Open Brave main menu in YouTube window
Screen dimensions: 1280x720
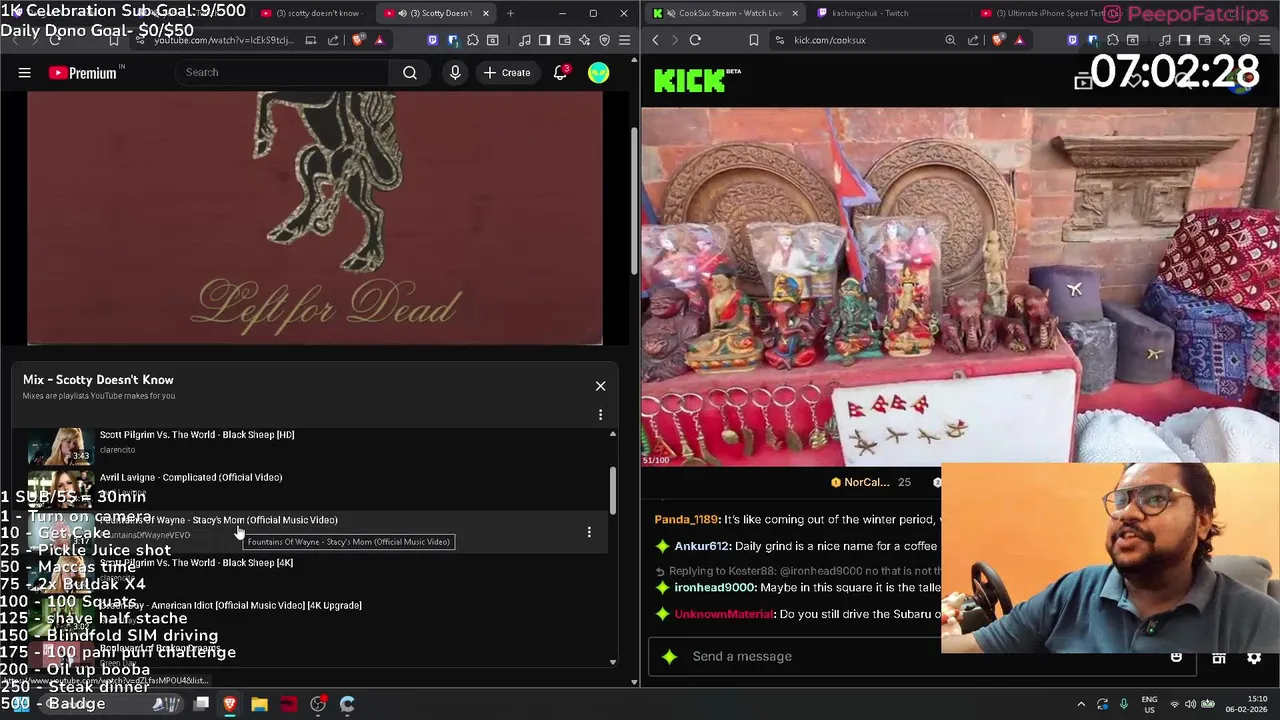[624, 40]
